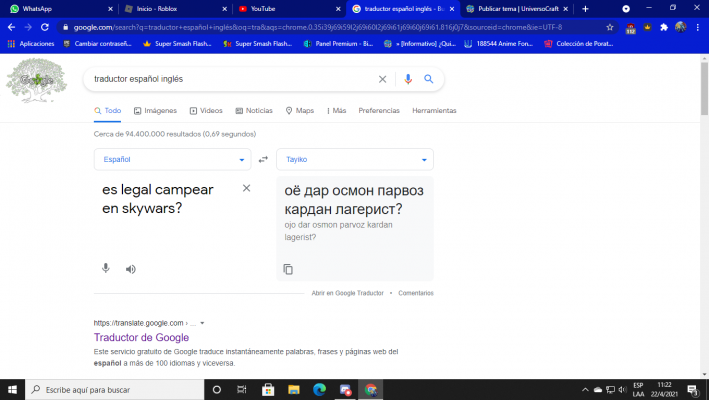Open the Chrome extensions puzzle menu
Viewport: 709px width, 400px height.
(664, 27)
